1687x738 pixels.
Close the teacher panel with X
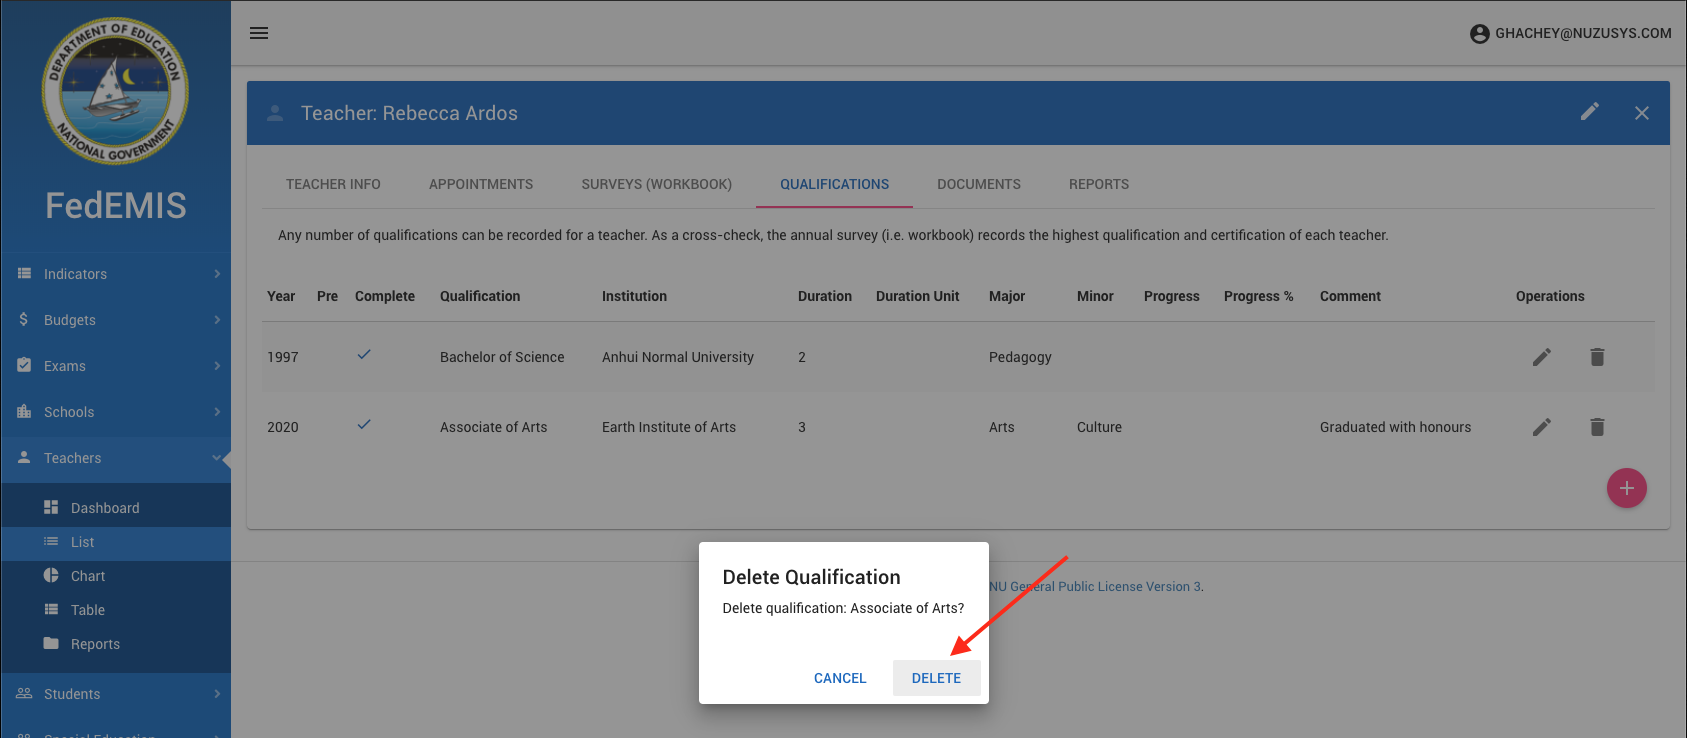(1641, 113)
